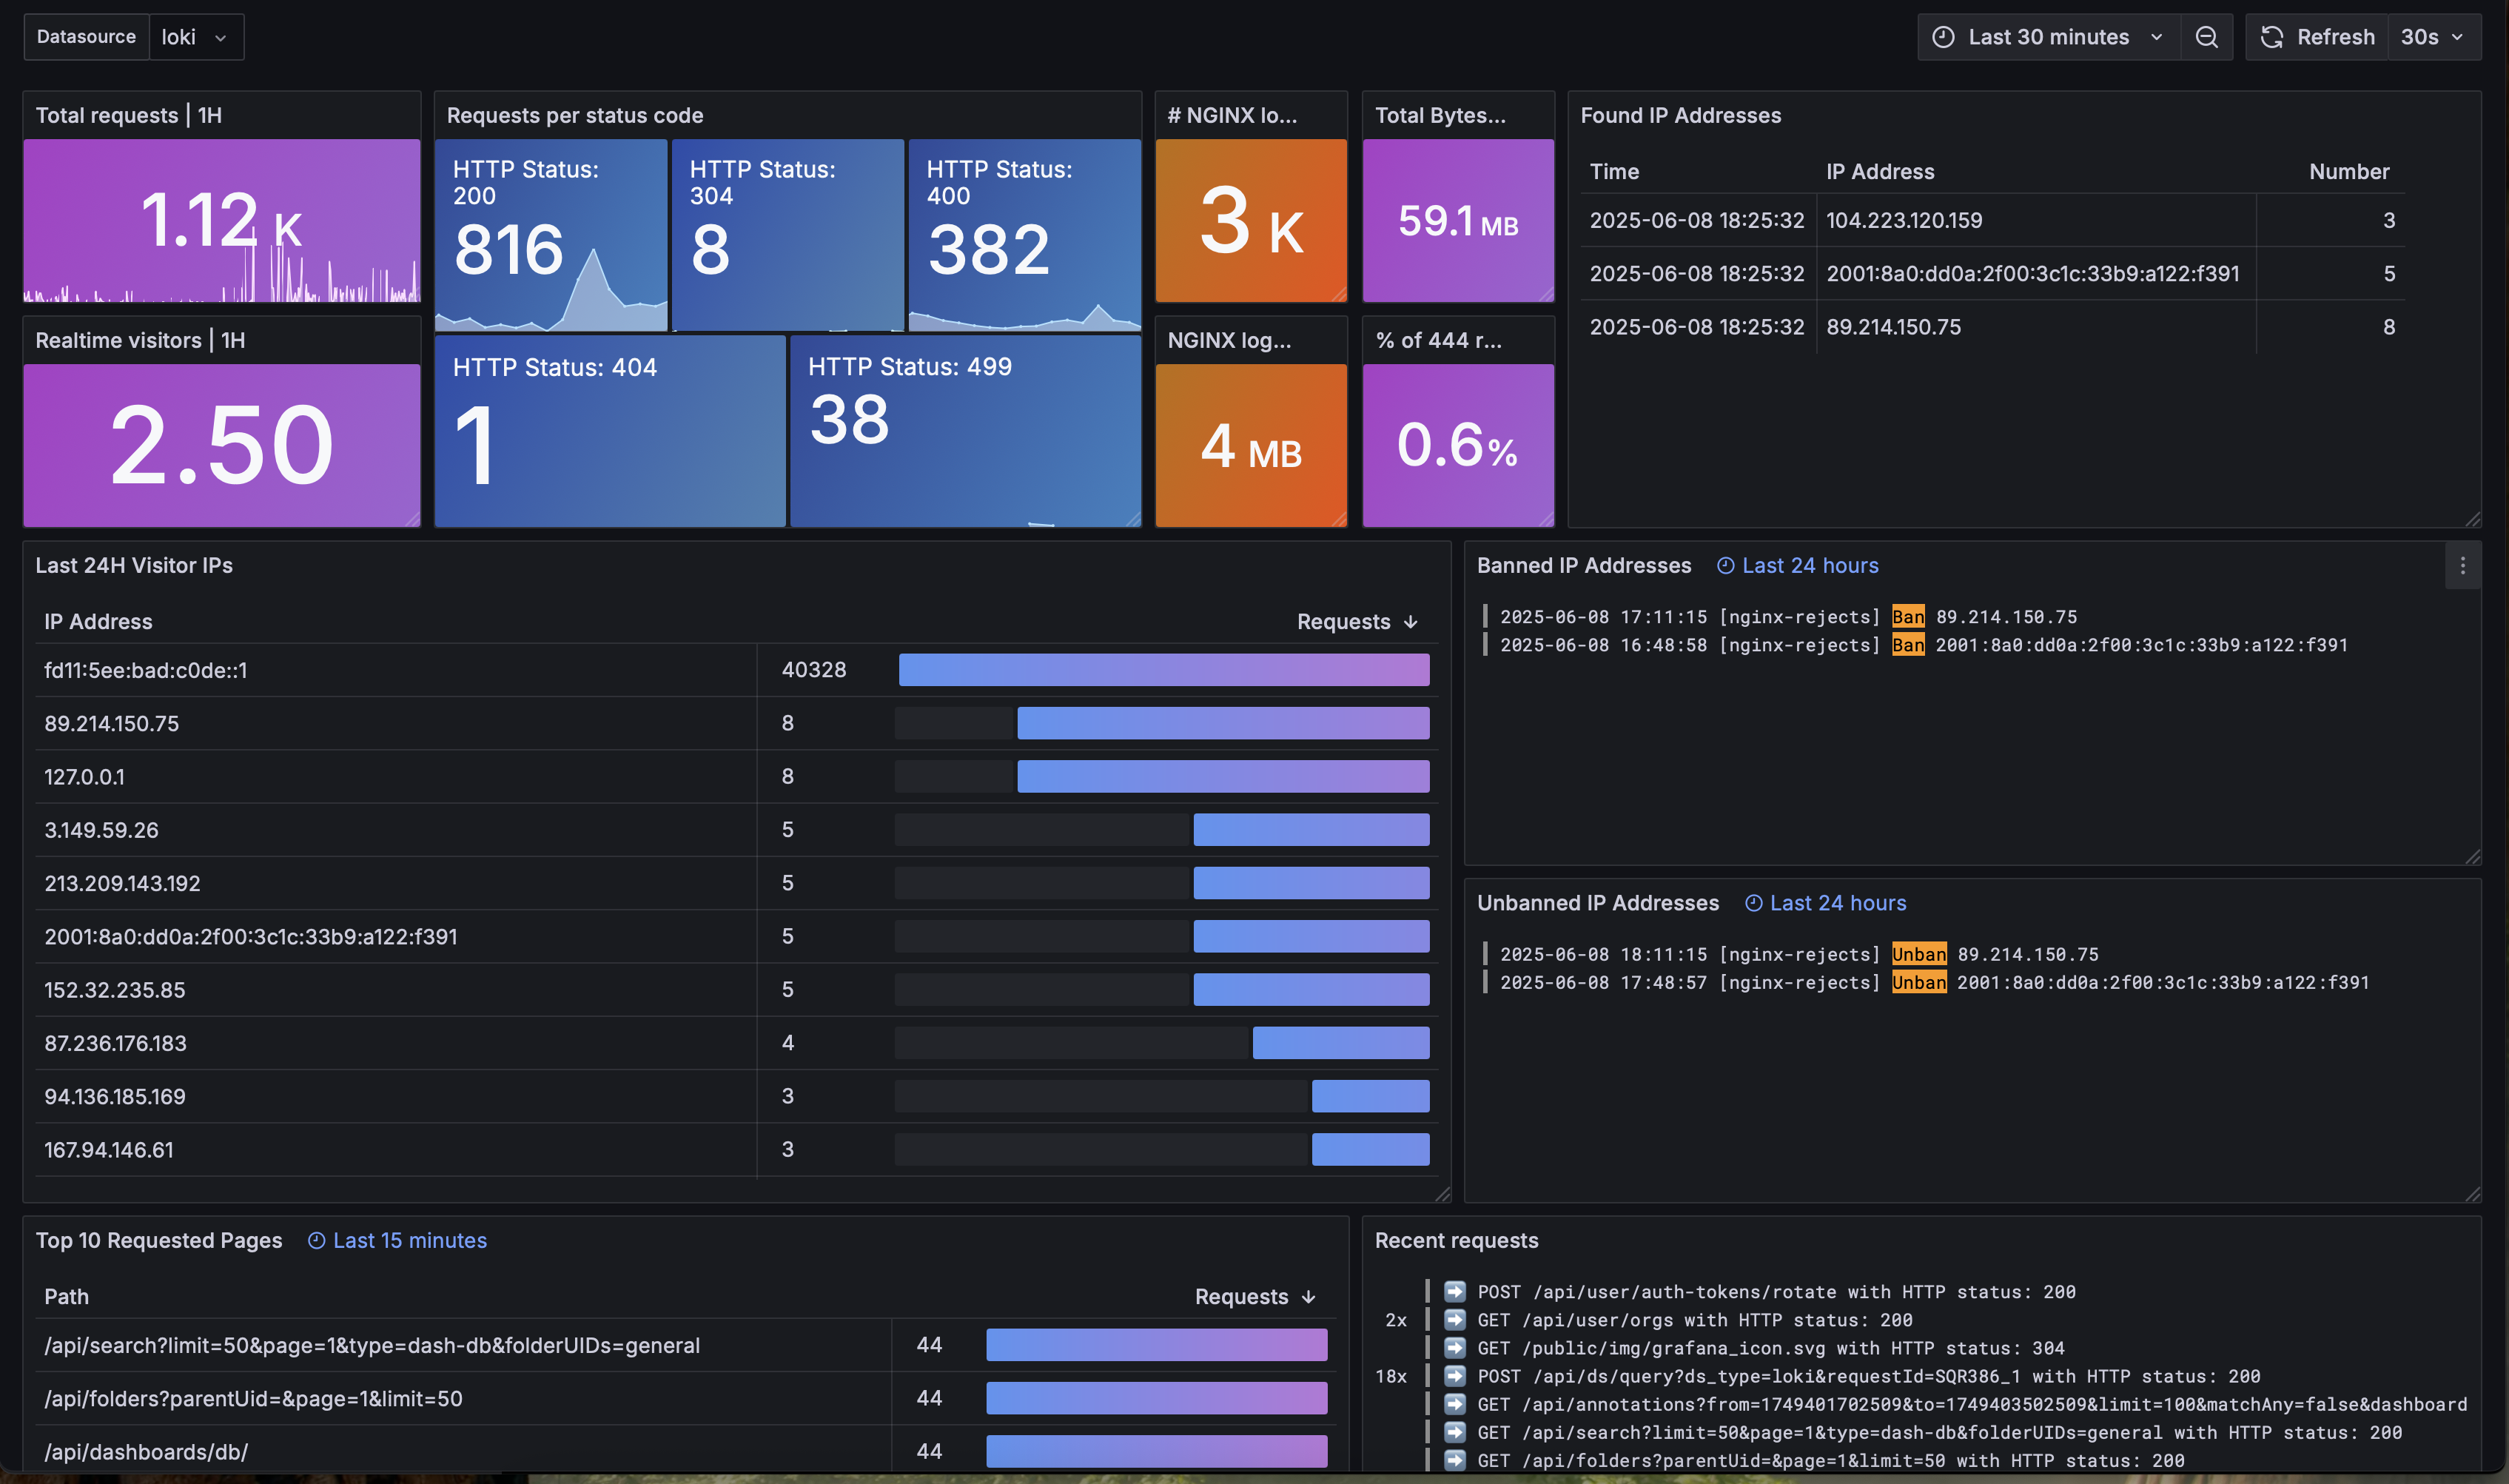The height and width of the screenshot is (1484, 2509).
Task: Expand the Last 30 minutes time picker
Action: click(2048, 37)
